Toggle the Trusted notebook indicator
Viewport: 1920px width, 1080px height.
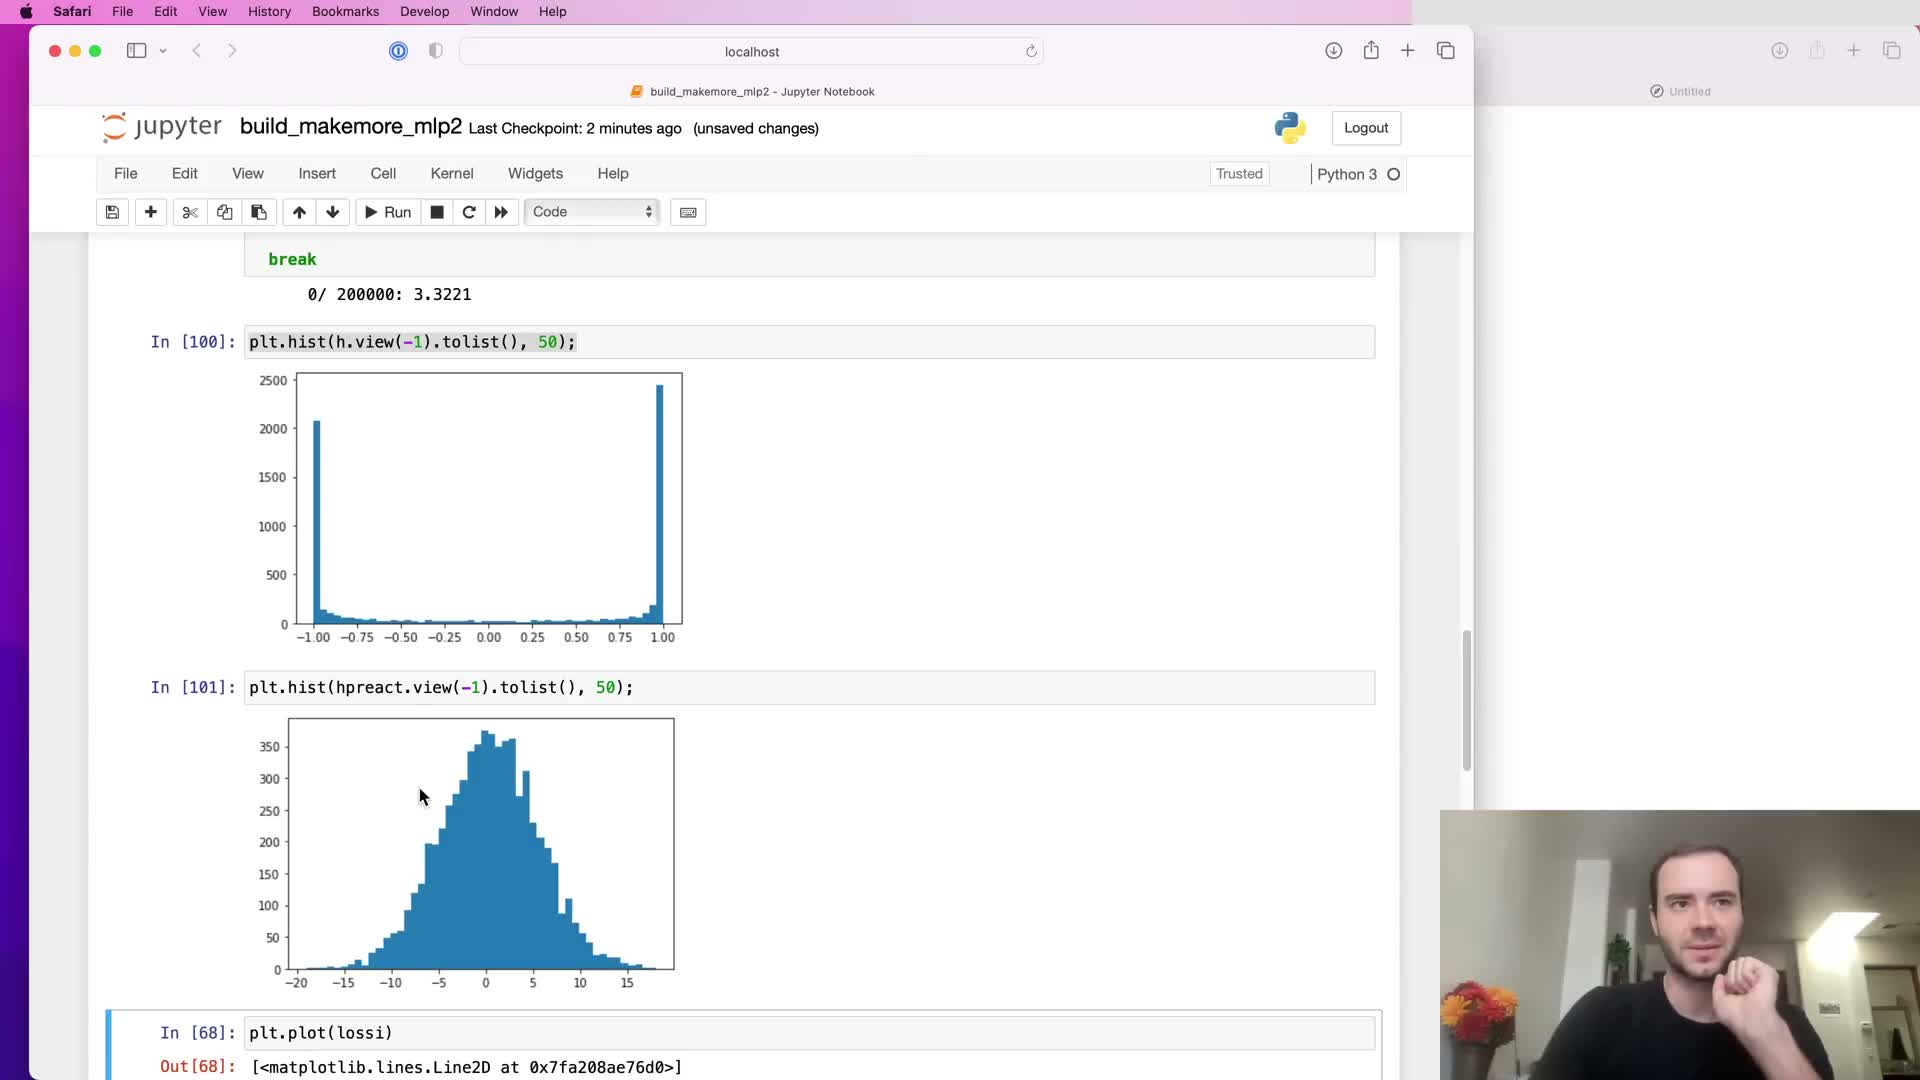click(x=1239, y=174)
